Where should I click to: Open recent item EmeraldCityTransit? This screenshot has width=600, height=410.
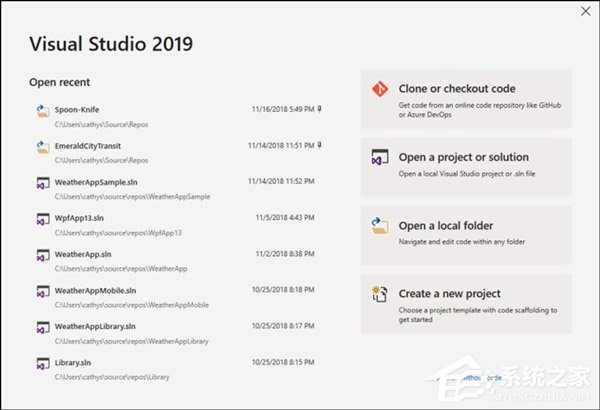pos(177,153)
